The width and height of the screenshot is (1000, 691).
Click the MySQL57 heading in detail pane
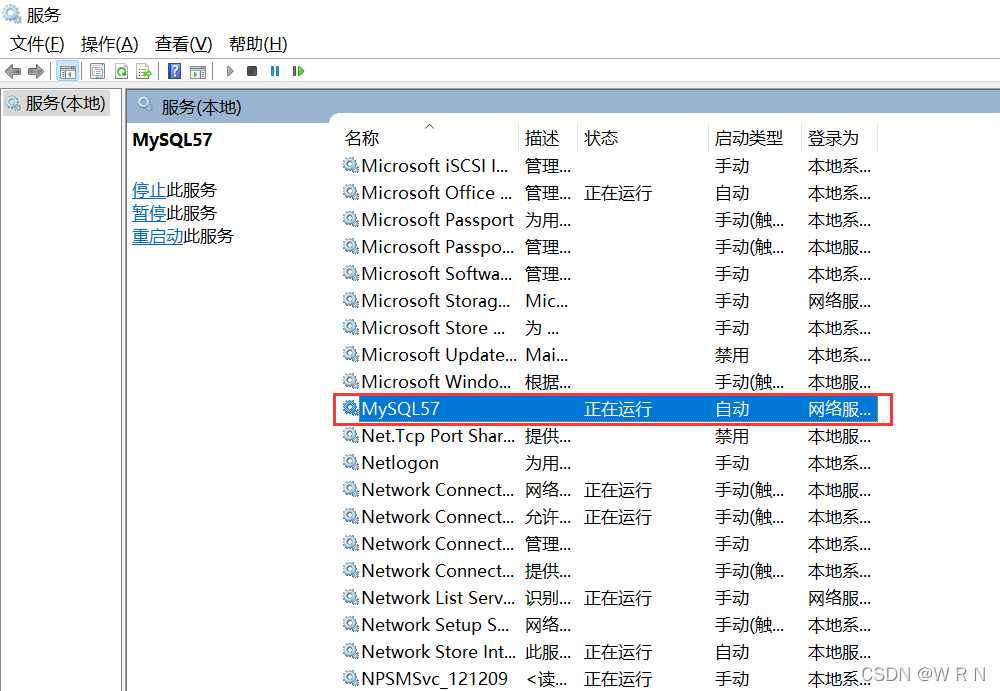pos(172,140)
